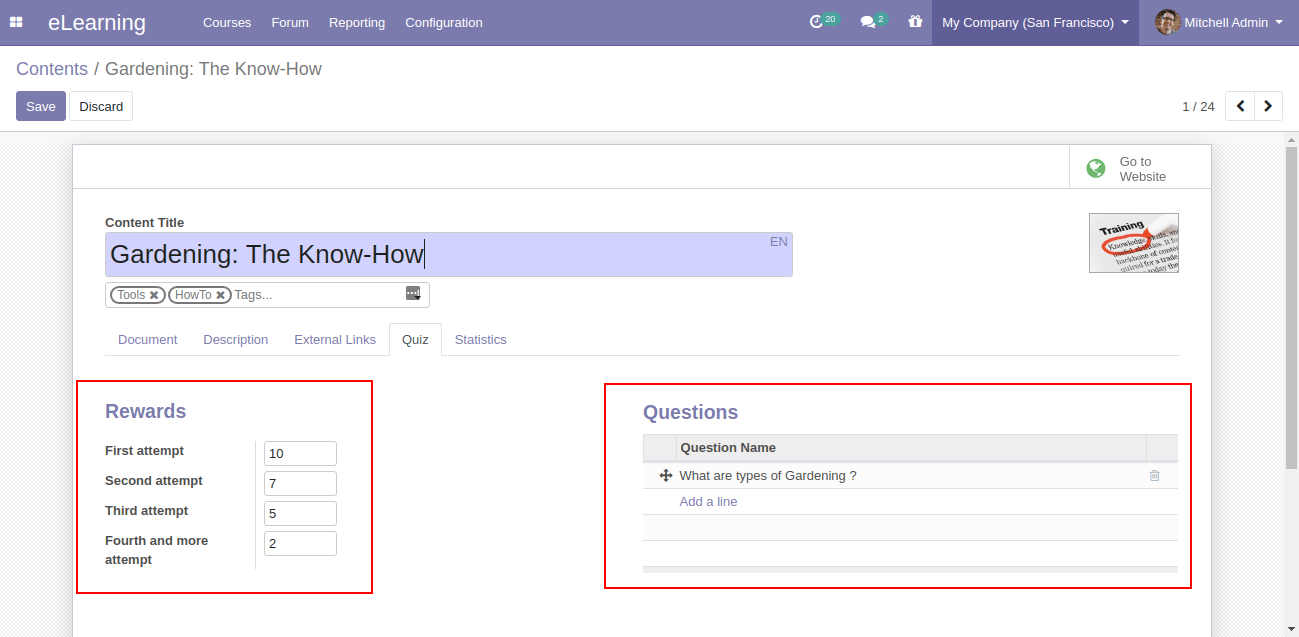Click Second attempt reward field
The height and width of the screenshot is (637, 1299).
[300, 483]
